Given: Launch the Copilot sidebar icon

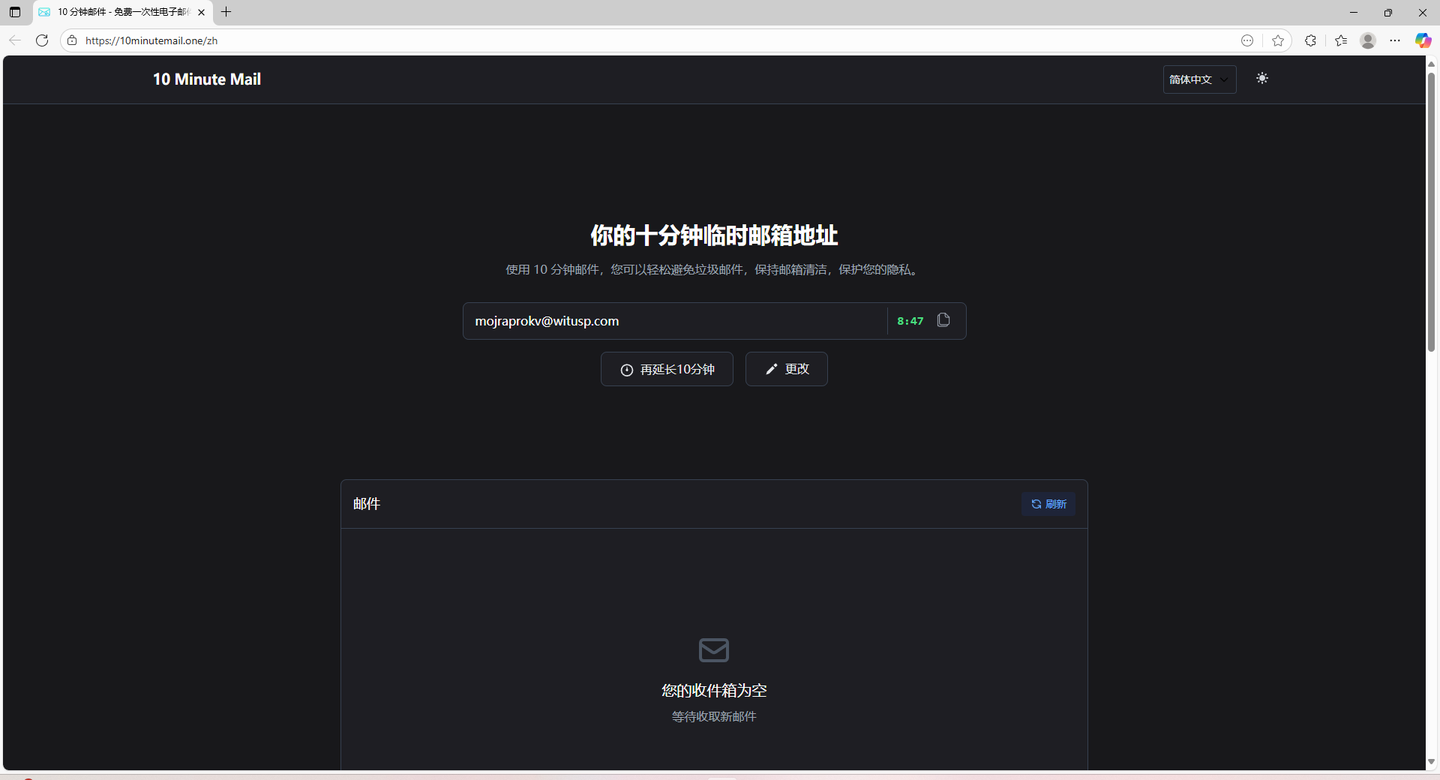Looking at the screenshot, I should click(x=1423, y=40).
